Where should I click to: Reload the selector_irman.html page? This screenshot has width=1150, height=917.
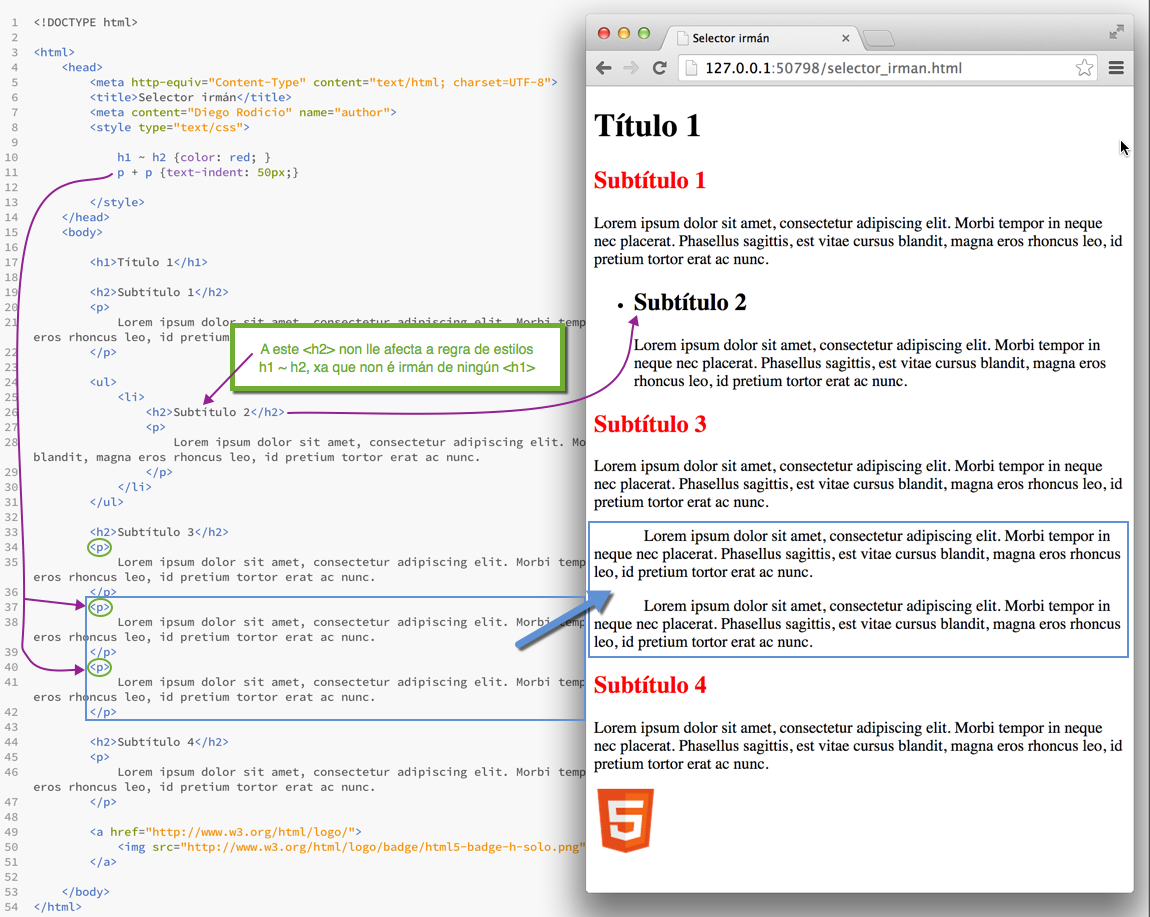(660, 68)
